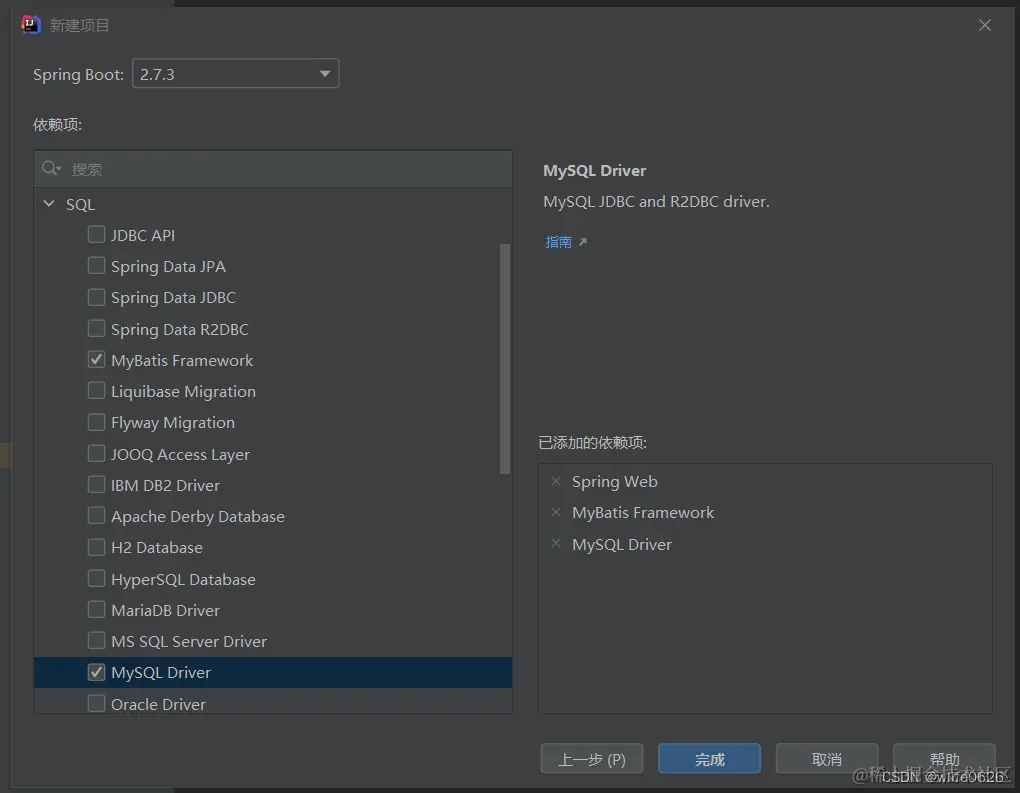1020x793 pixels.
Task: Enable the JDBC API checkbox
Action: [x=96, y=234]
